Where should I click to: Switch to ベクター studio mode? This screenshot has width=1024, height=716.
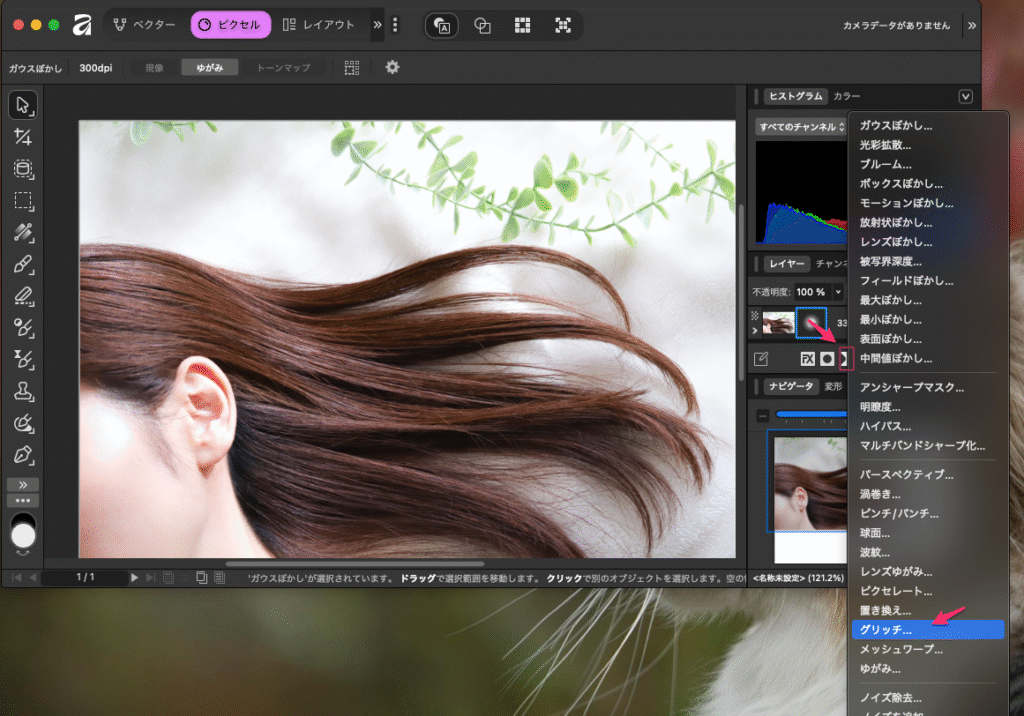(x=145, y=25)
